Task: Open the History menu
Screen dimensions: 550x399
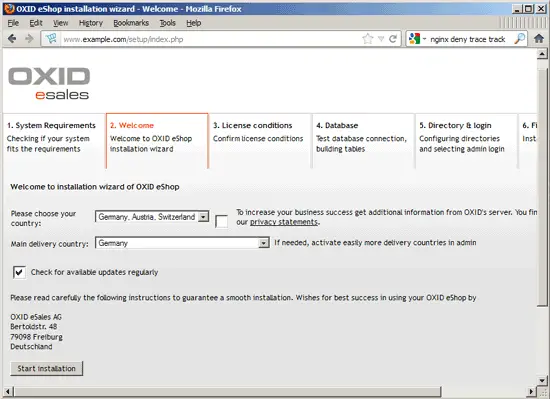Action: tap(91, 23)
